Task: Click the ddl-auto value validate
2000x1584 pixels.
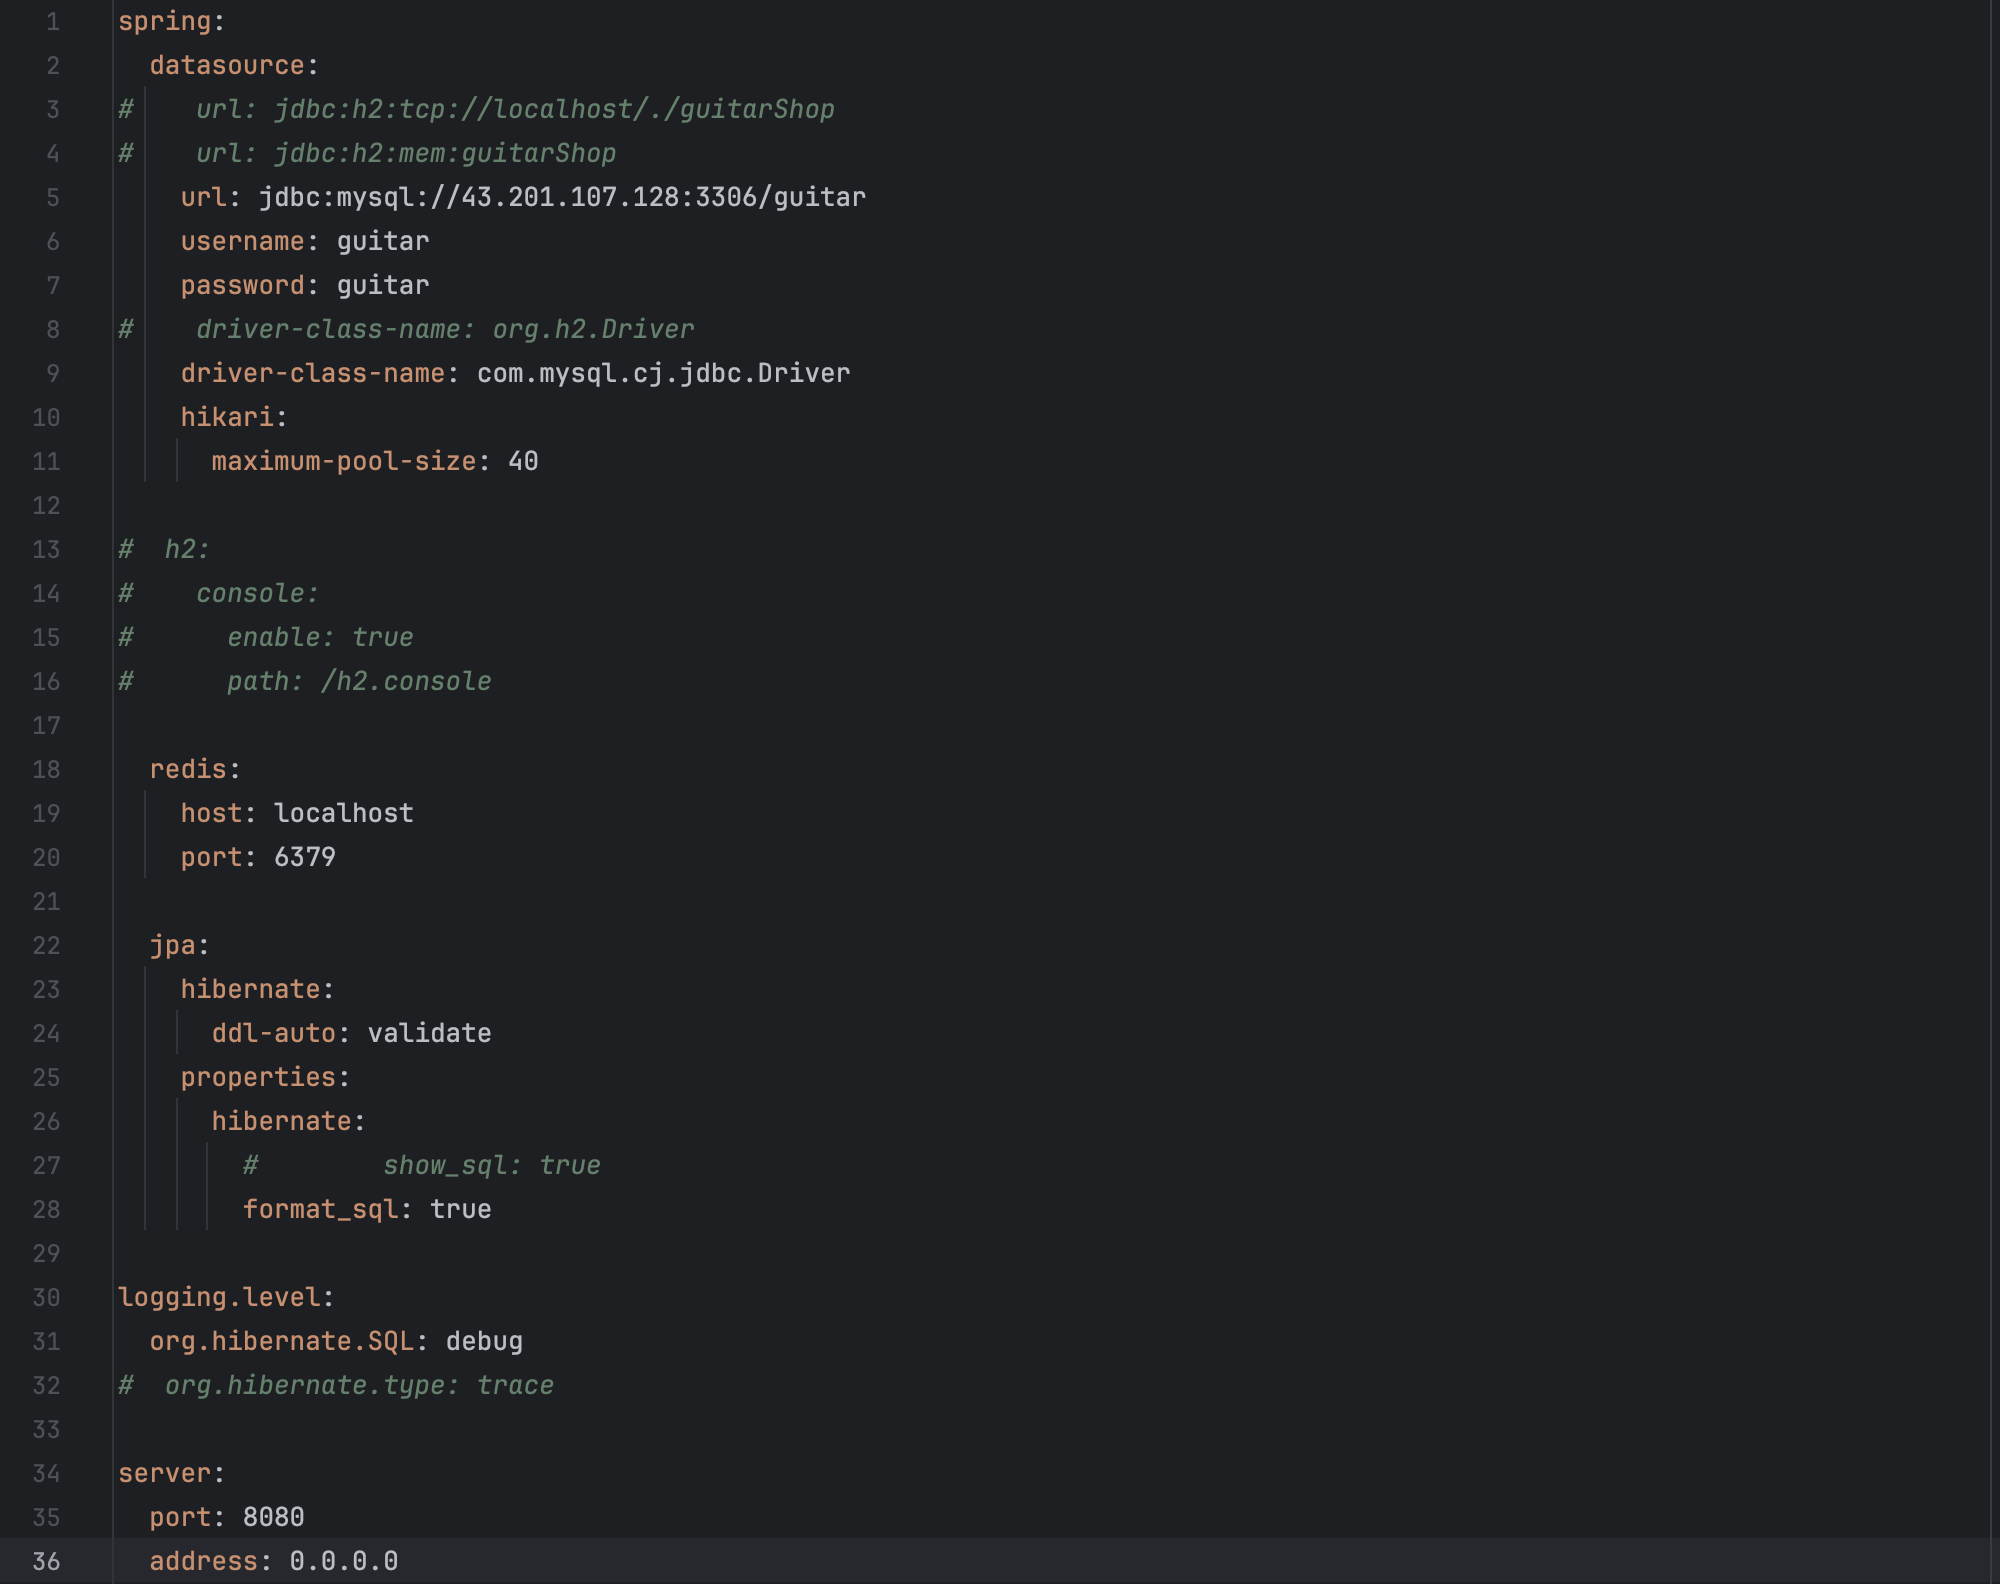Action: pyautogui.click(x=429, y=1033)
